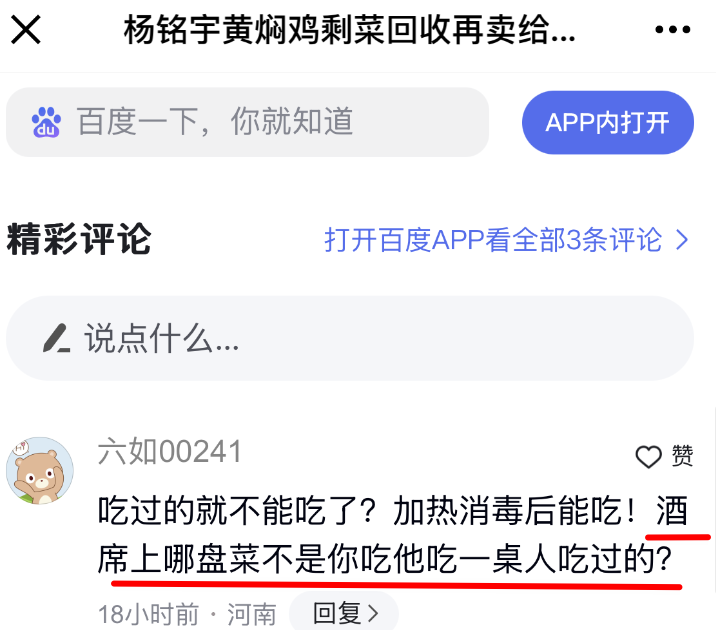Like the comment with the heart icon
The height and width of the screenshot is (630, 716).
(648, 457)
